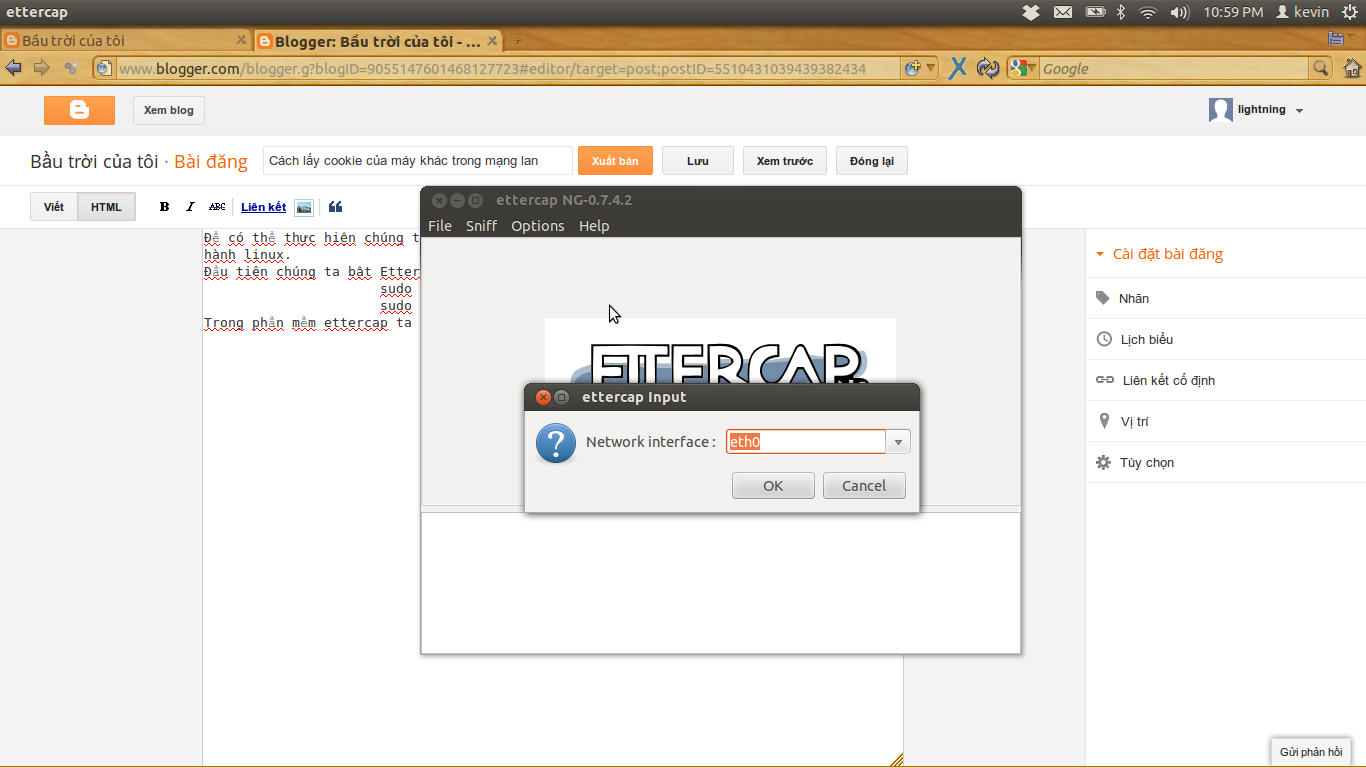The height and width of the screenshot is (768, 1366).
Task: Click the system power gear icon
Action: [x=1350, y=12]
